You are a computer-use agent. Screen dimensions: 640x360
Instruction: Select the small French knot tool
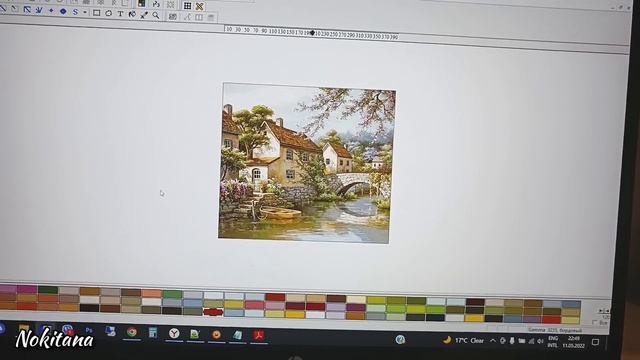pyautogui.click(x=51, y=11)
